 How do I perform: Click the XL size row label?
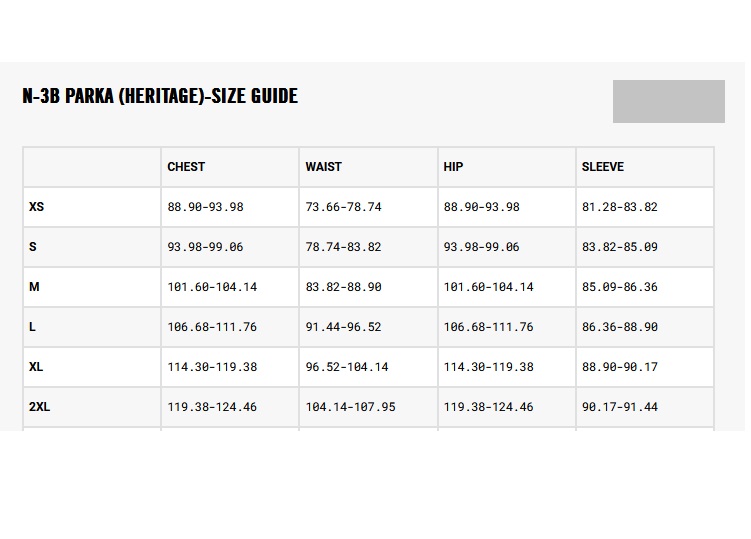[x=37, y=367]
